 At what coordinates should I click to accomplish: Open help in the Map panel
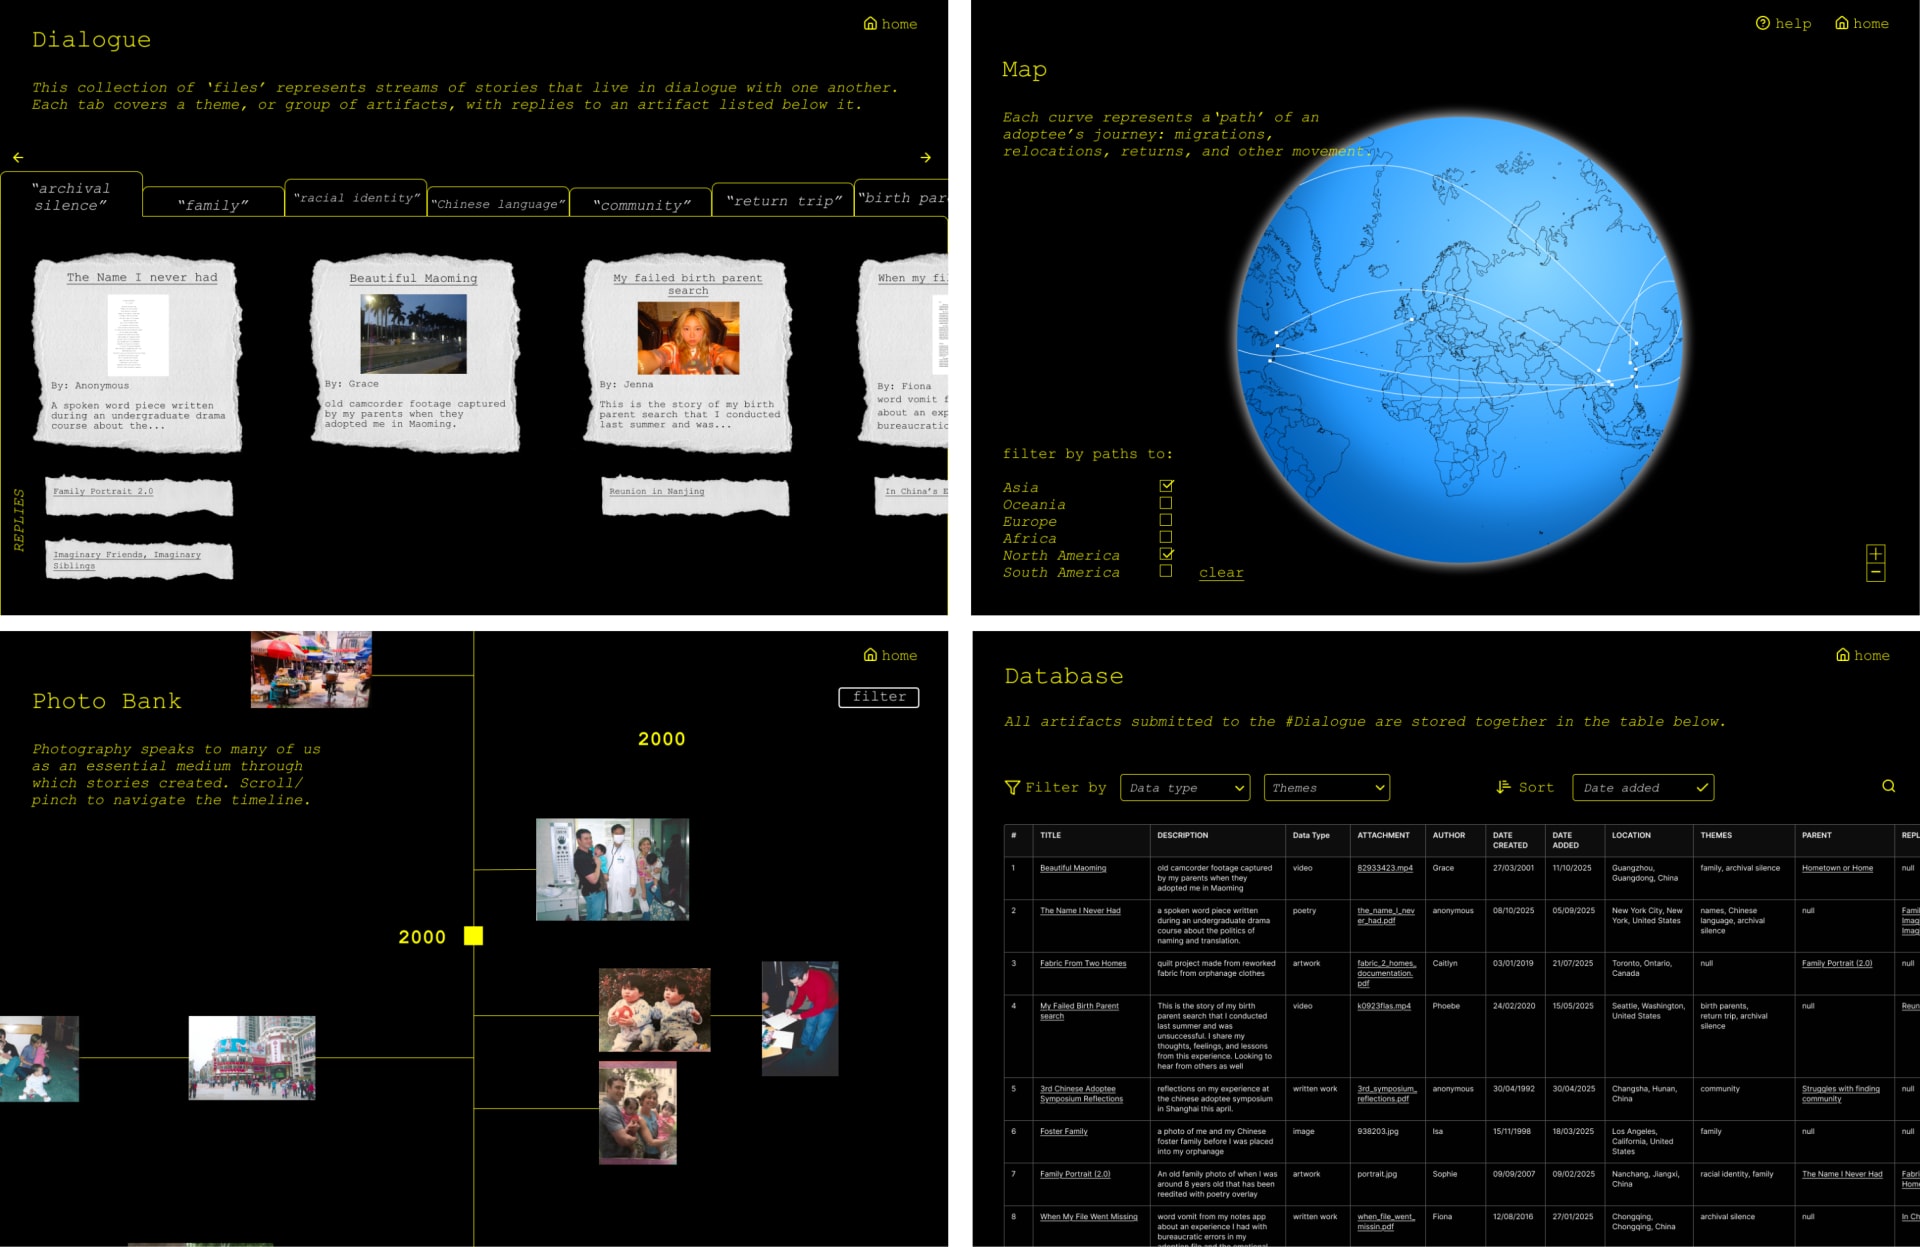pyautogui.click(x=1783, y=23)
